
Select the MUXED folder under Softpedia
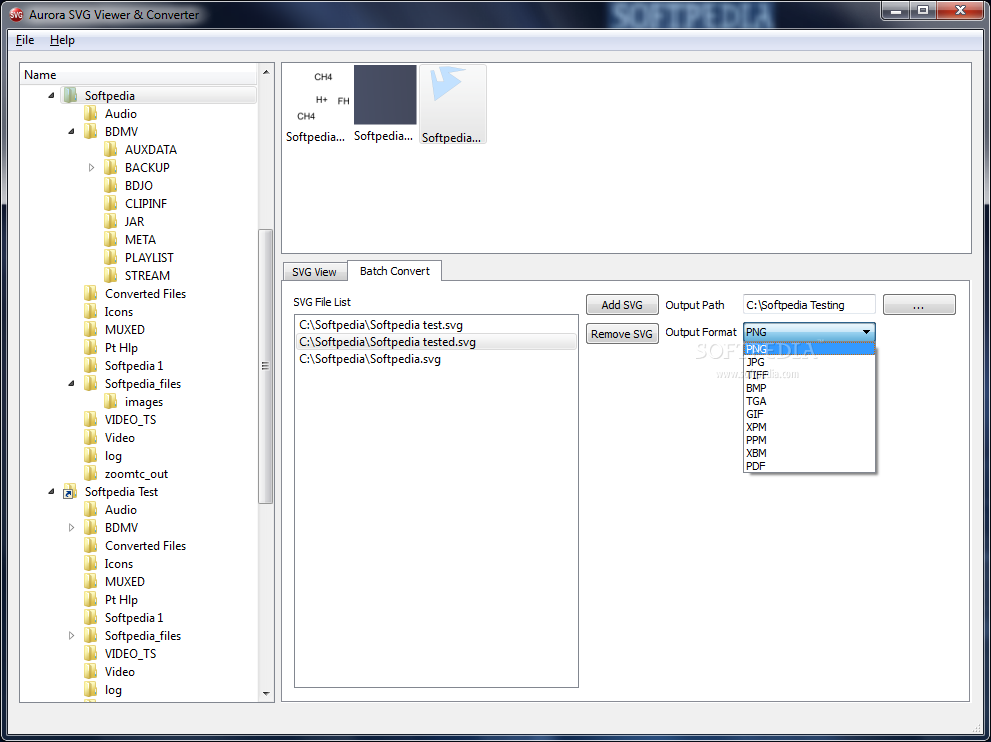(125, 330)
